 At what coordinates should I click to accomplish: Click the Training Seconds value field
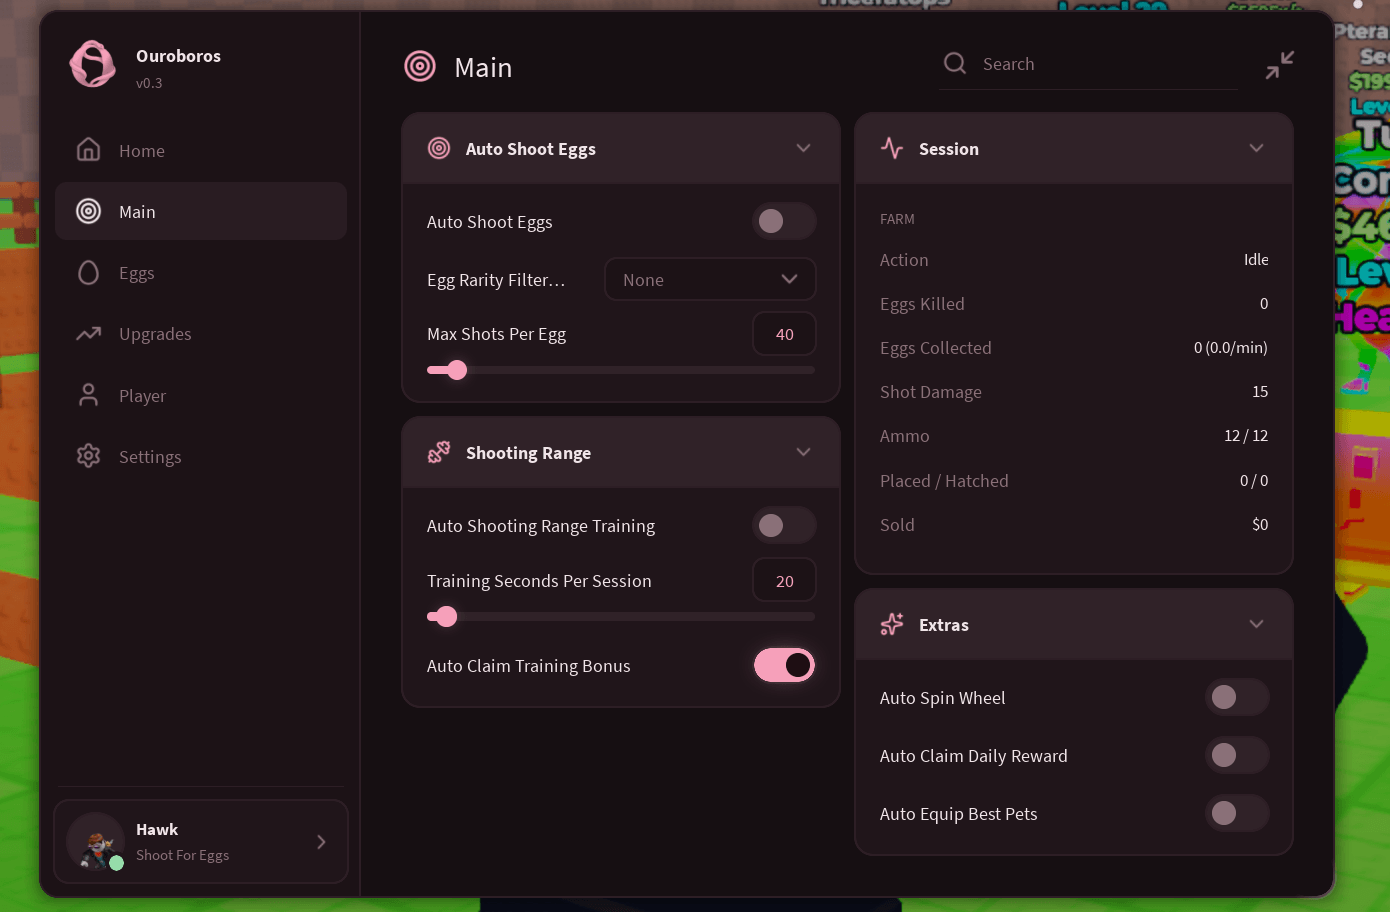[x=784, y=580]
